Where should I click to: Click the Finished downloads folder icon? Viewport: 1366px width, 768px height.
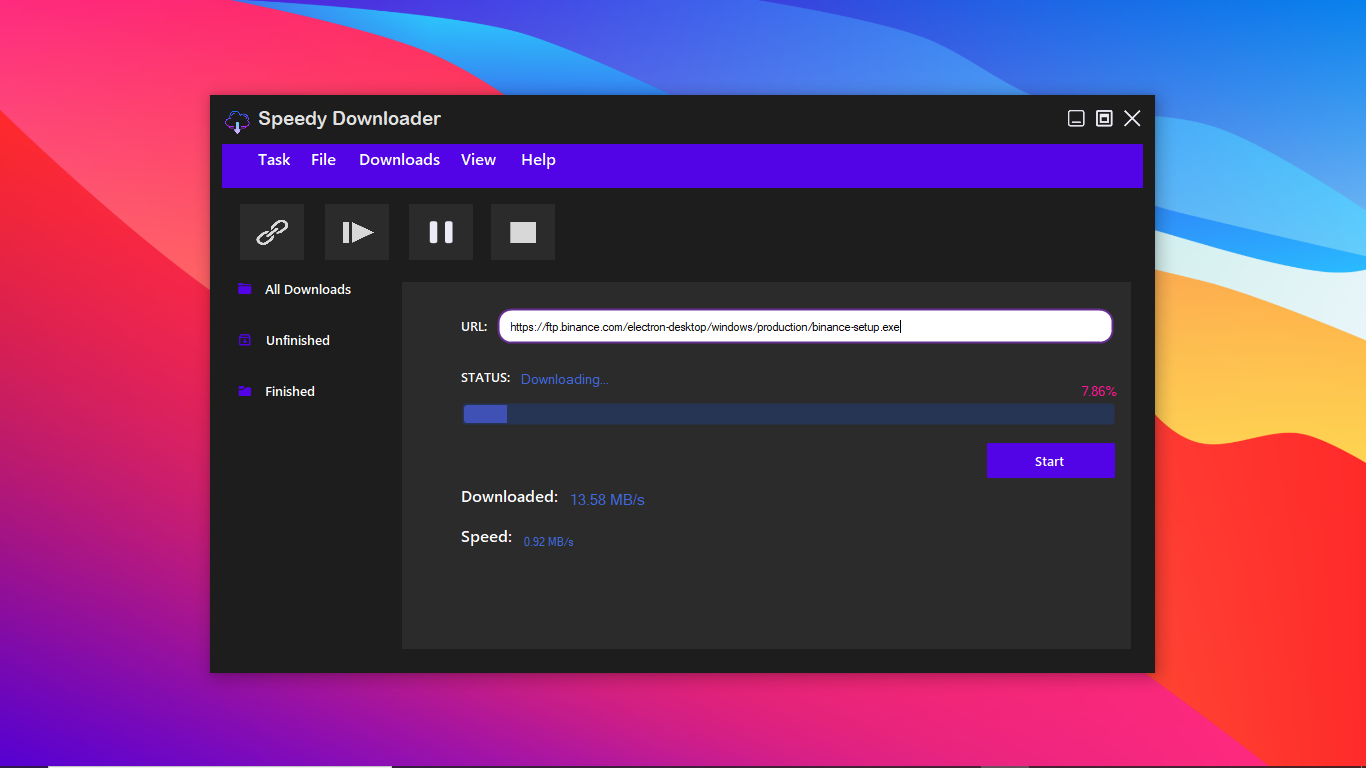point(244,390)
